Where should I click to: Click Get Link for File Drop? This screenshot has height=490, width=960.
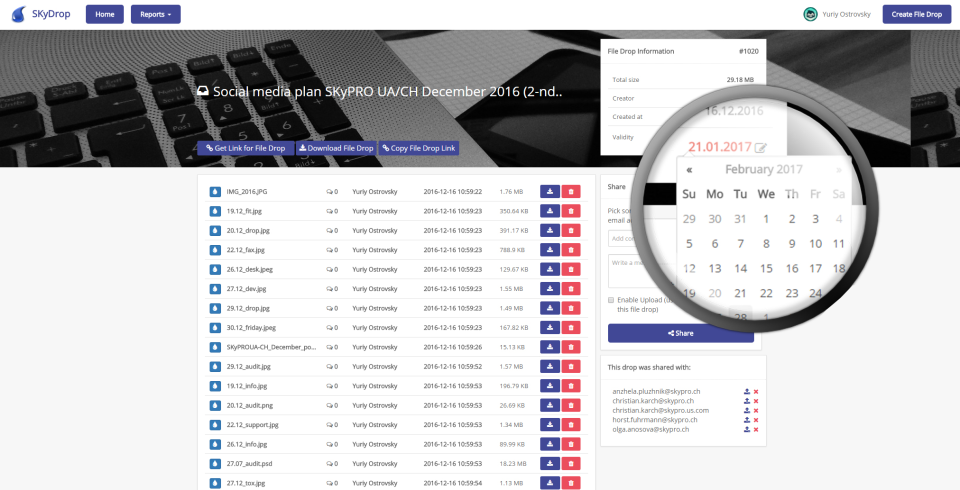pos(246,148)
